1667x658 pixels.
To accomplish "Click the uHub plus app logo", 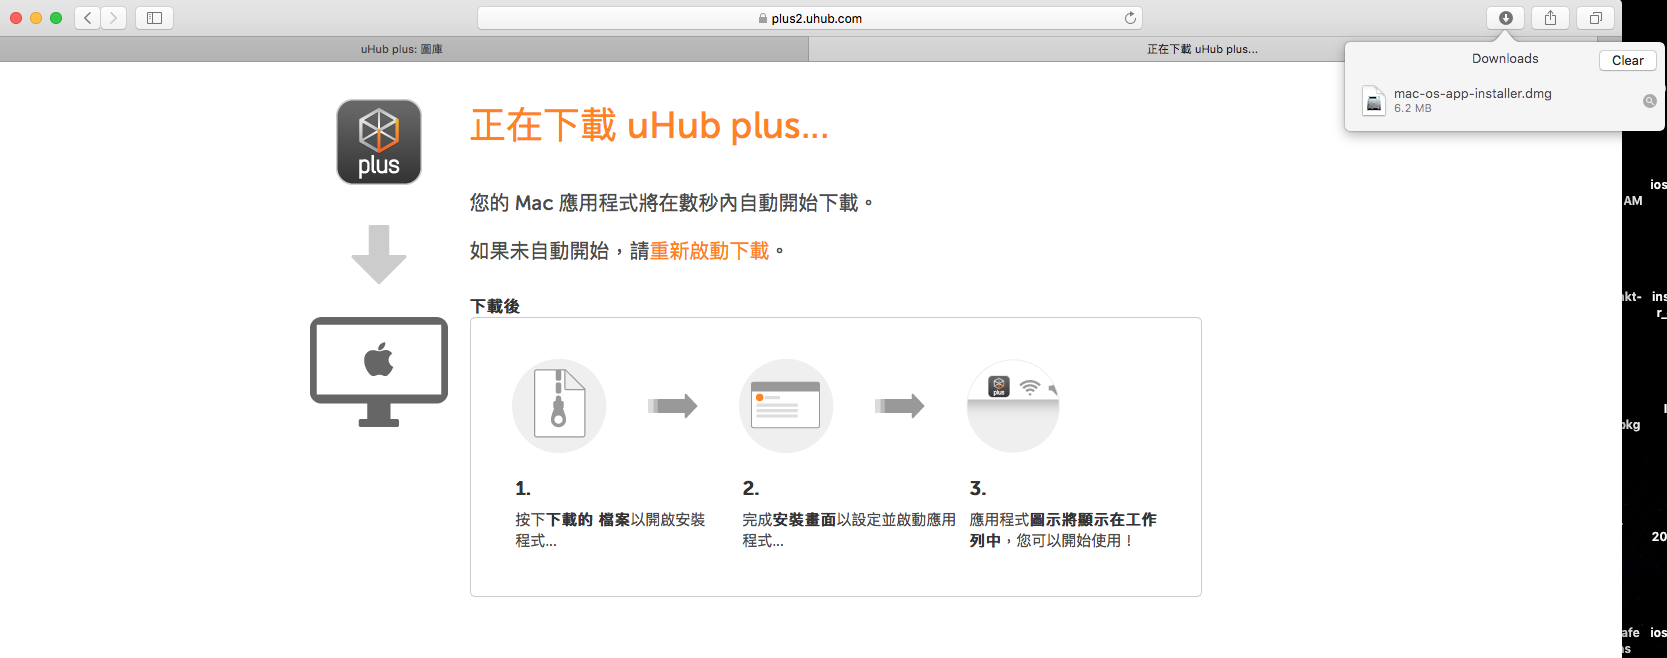I will 379,142.
